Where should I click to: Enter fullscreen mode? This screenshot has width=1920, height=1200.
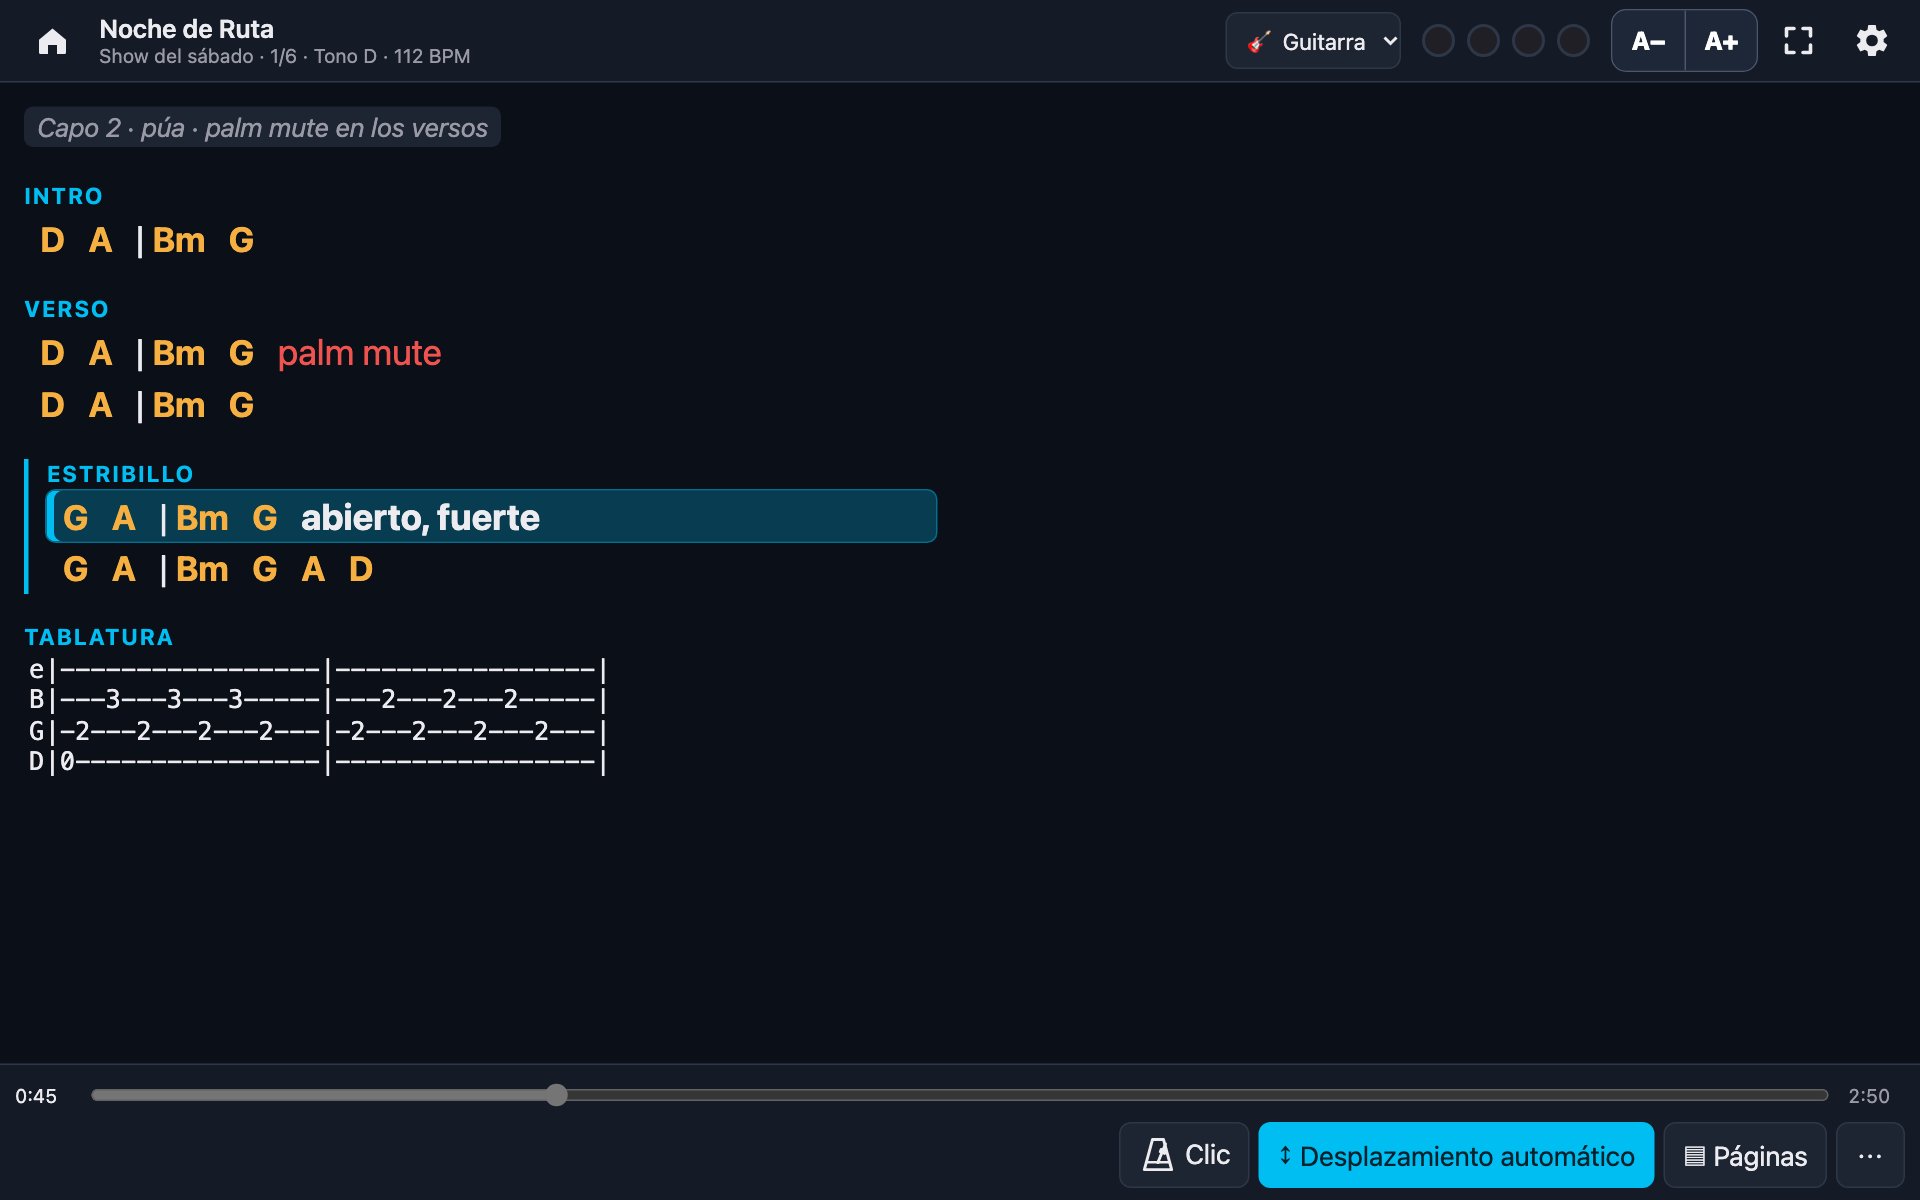coord(1798,41)
